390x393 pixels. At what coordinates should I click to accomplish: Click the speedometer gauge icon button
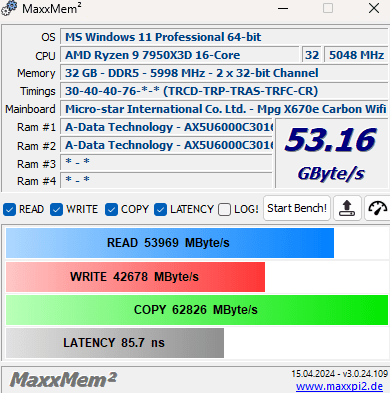377,208
